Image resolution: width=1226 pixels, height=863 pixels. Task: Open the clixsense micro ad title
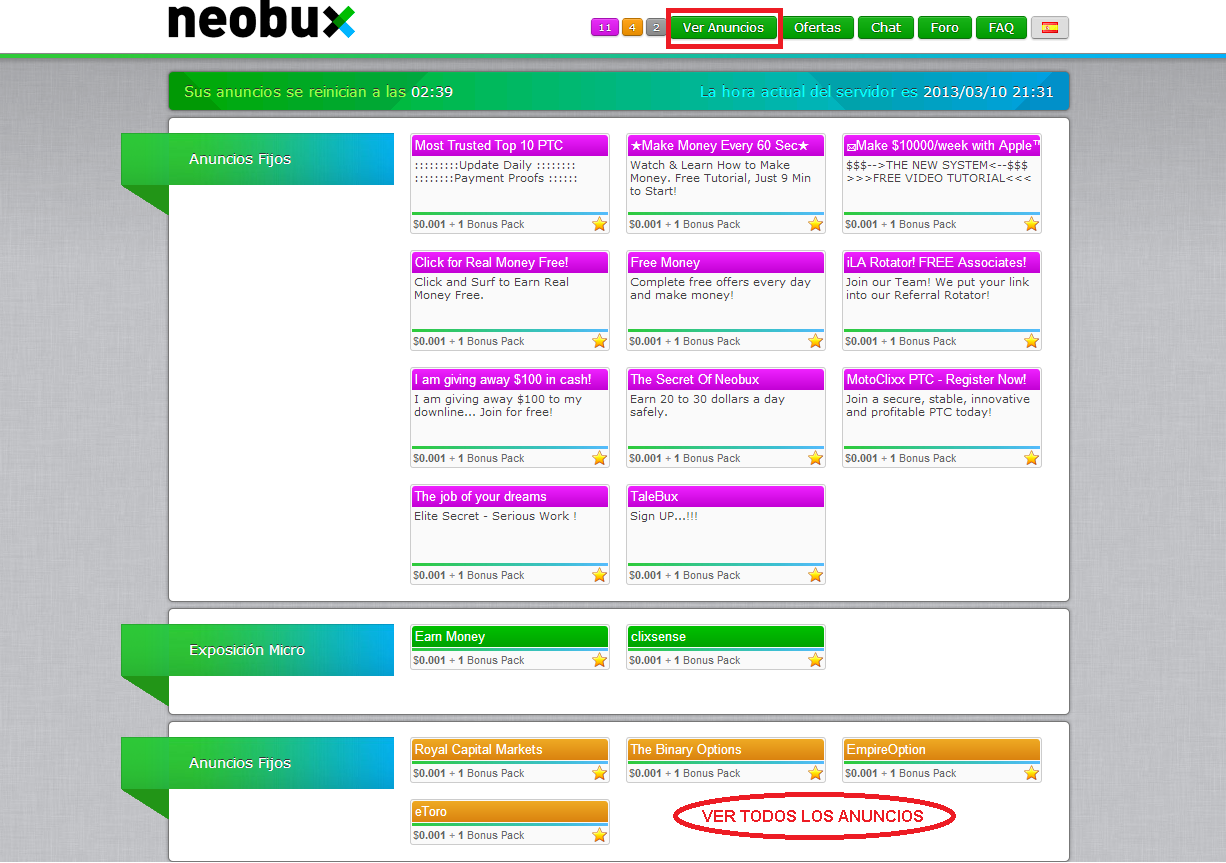click(x=726, y=637)
